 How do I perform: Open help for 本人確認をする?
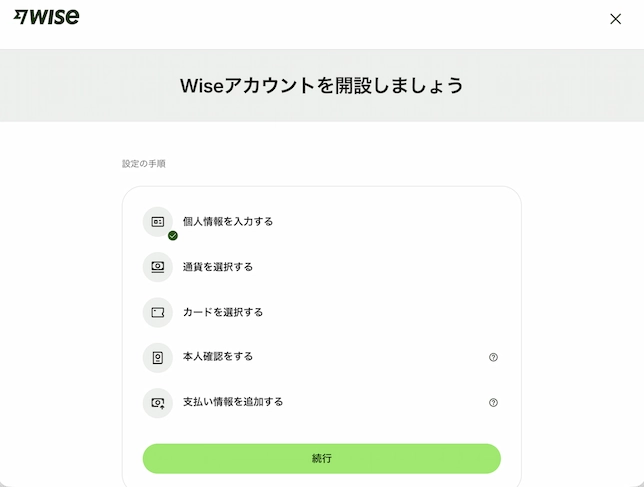click(x=493, y=357)
